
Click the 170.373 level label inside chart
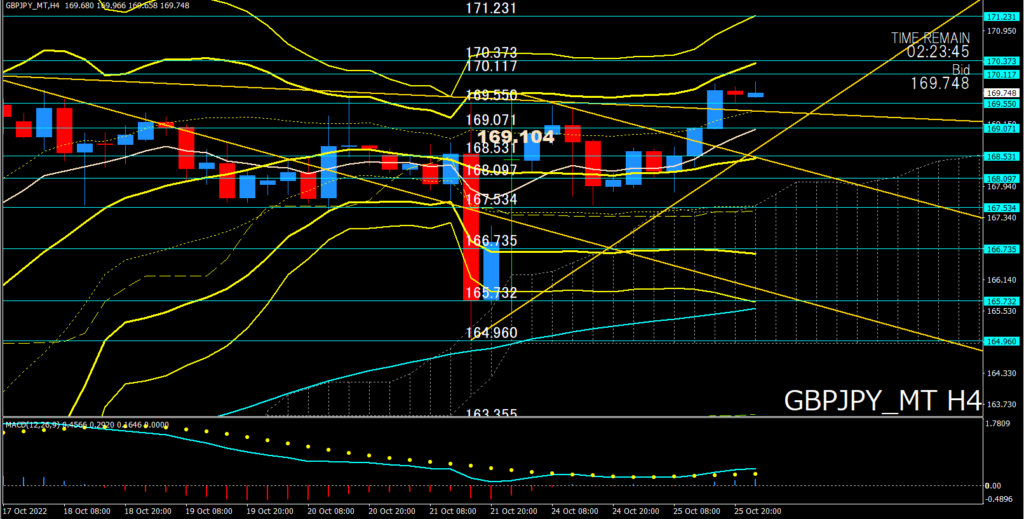click(x=491, y=52)
